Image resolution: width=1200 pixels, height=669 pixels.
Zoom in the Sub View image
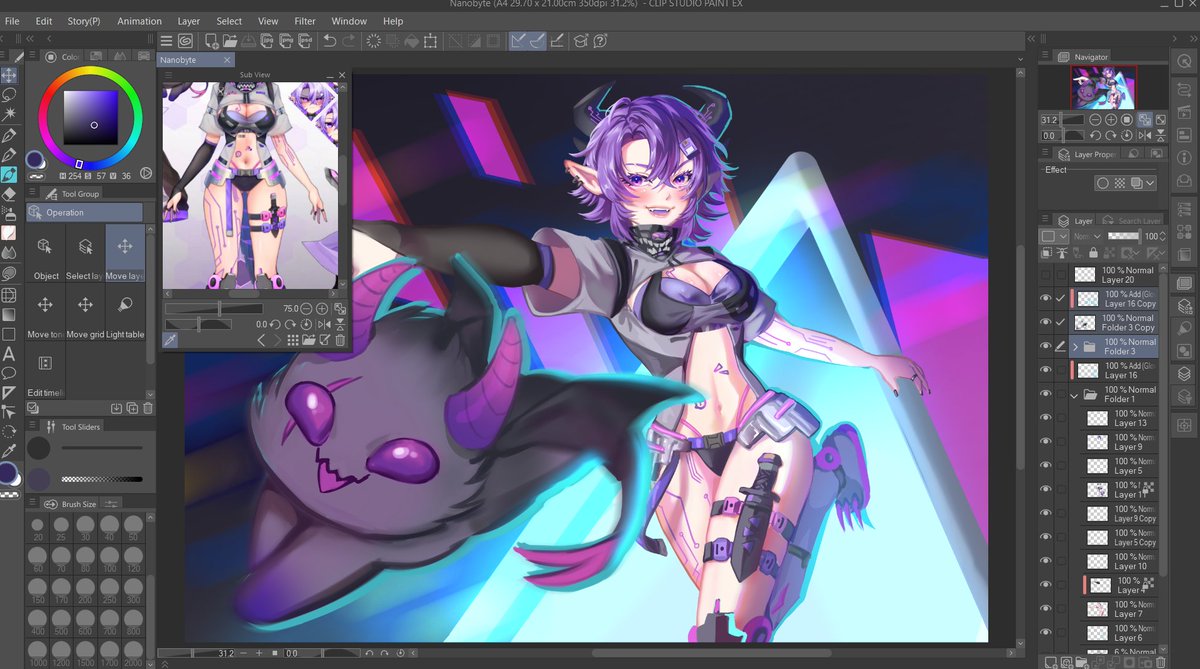[322, 309]
